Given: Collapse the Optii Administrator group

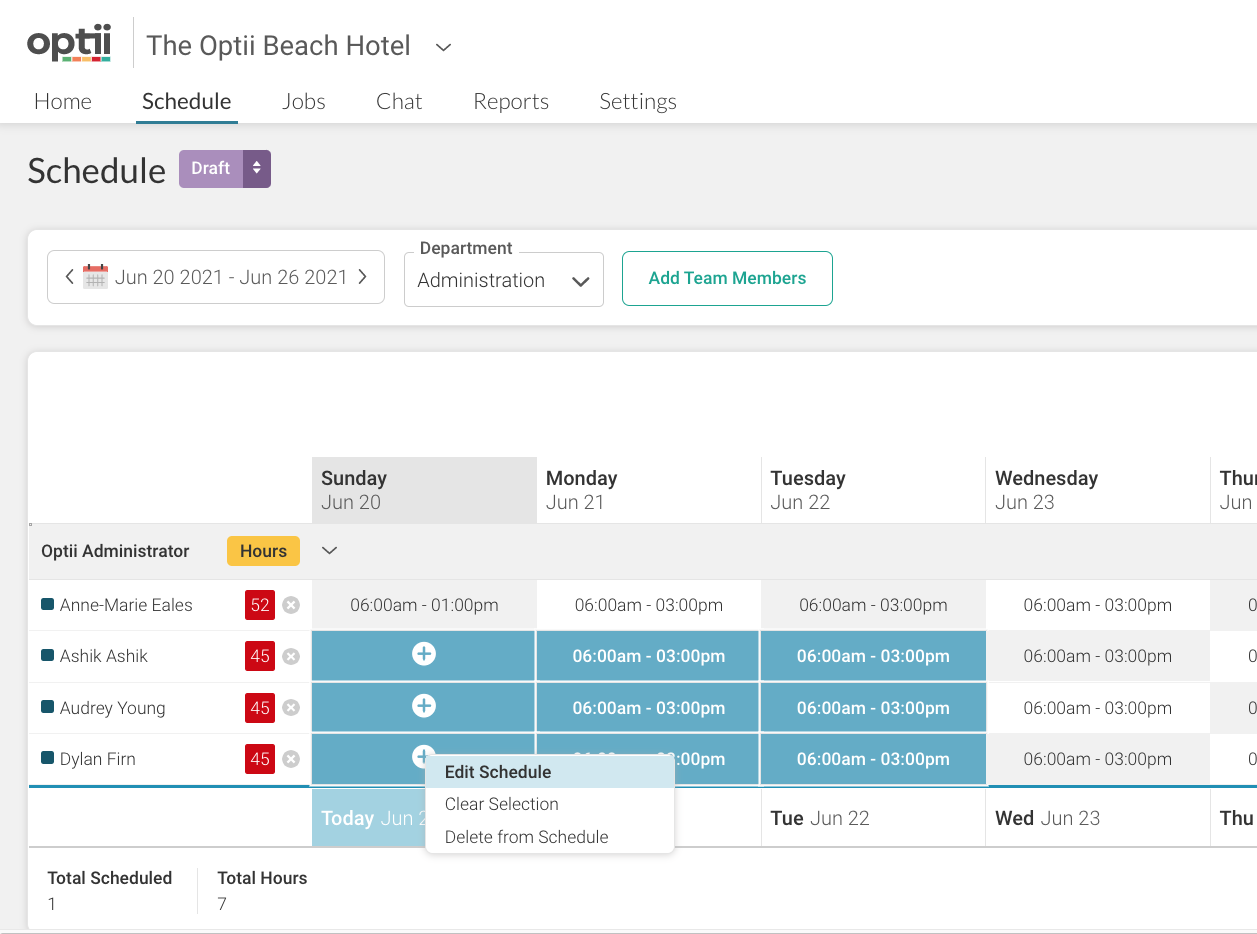Looking at the screenshot, I should coord(330,551).
